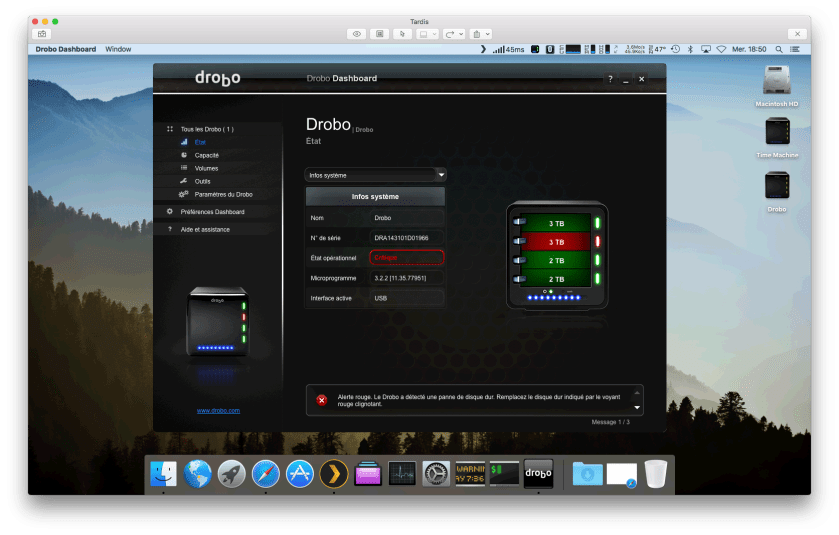Open Aide et assistance
Viewport: 839px width, 535px height.
click(205, 229)
